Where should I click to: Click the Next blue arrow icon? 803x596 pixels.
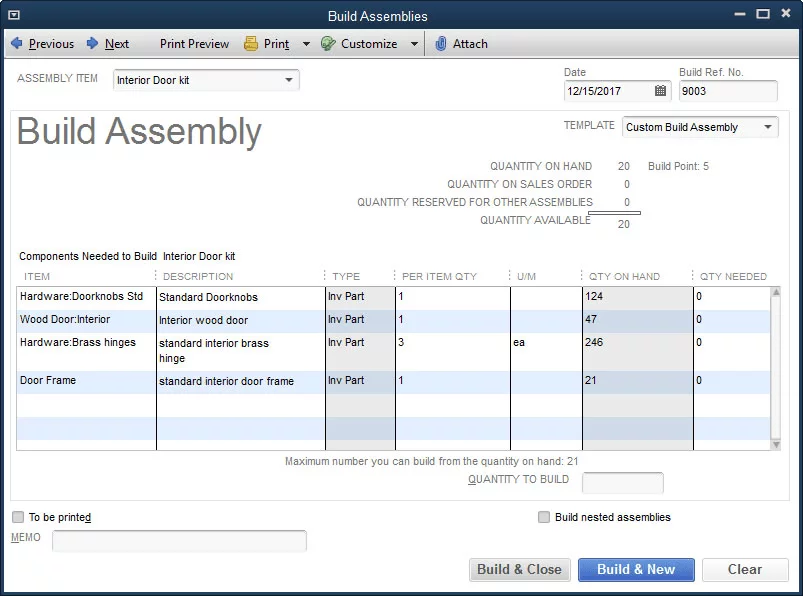pyautogui.click(x=92, y=43)
